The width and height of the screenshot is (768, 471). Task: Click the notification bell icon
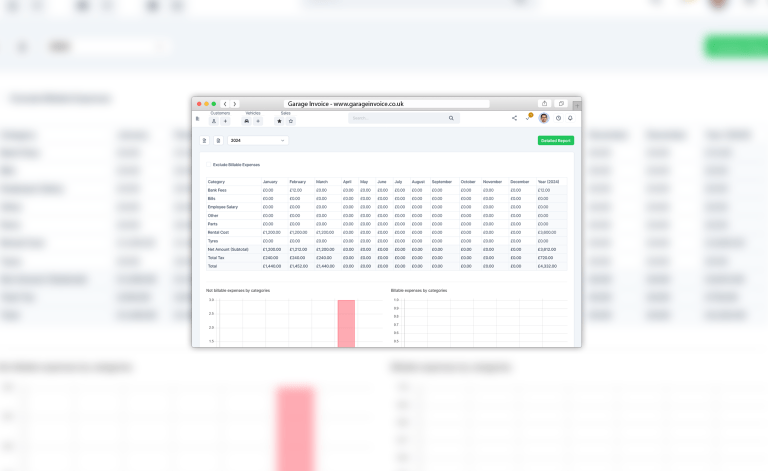coord(570,118)
